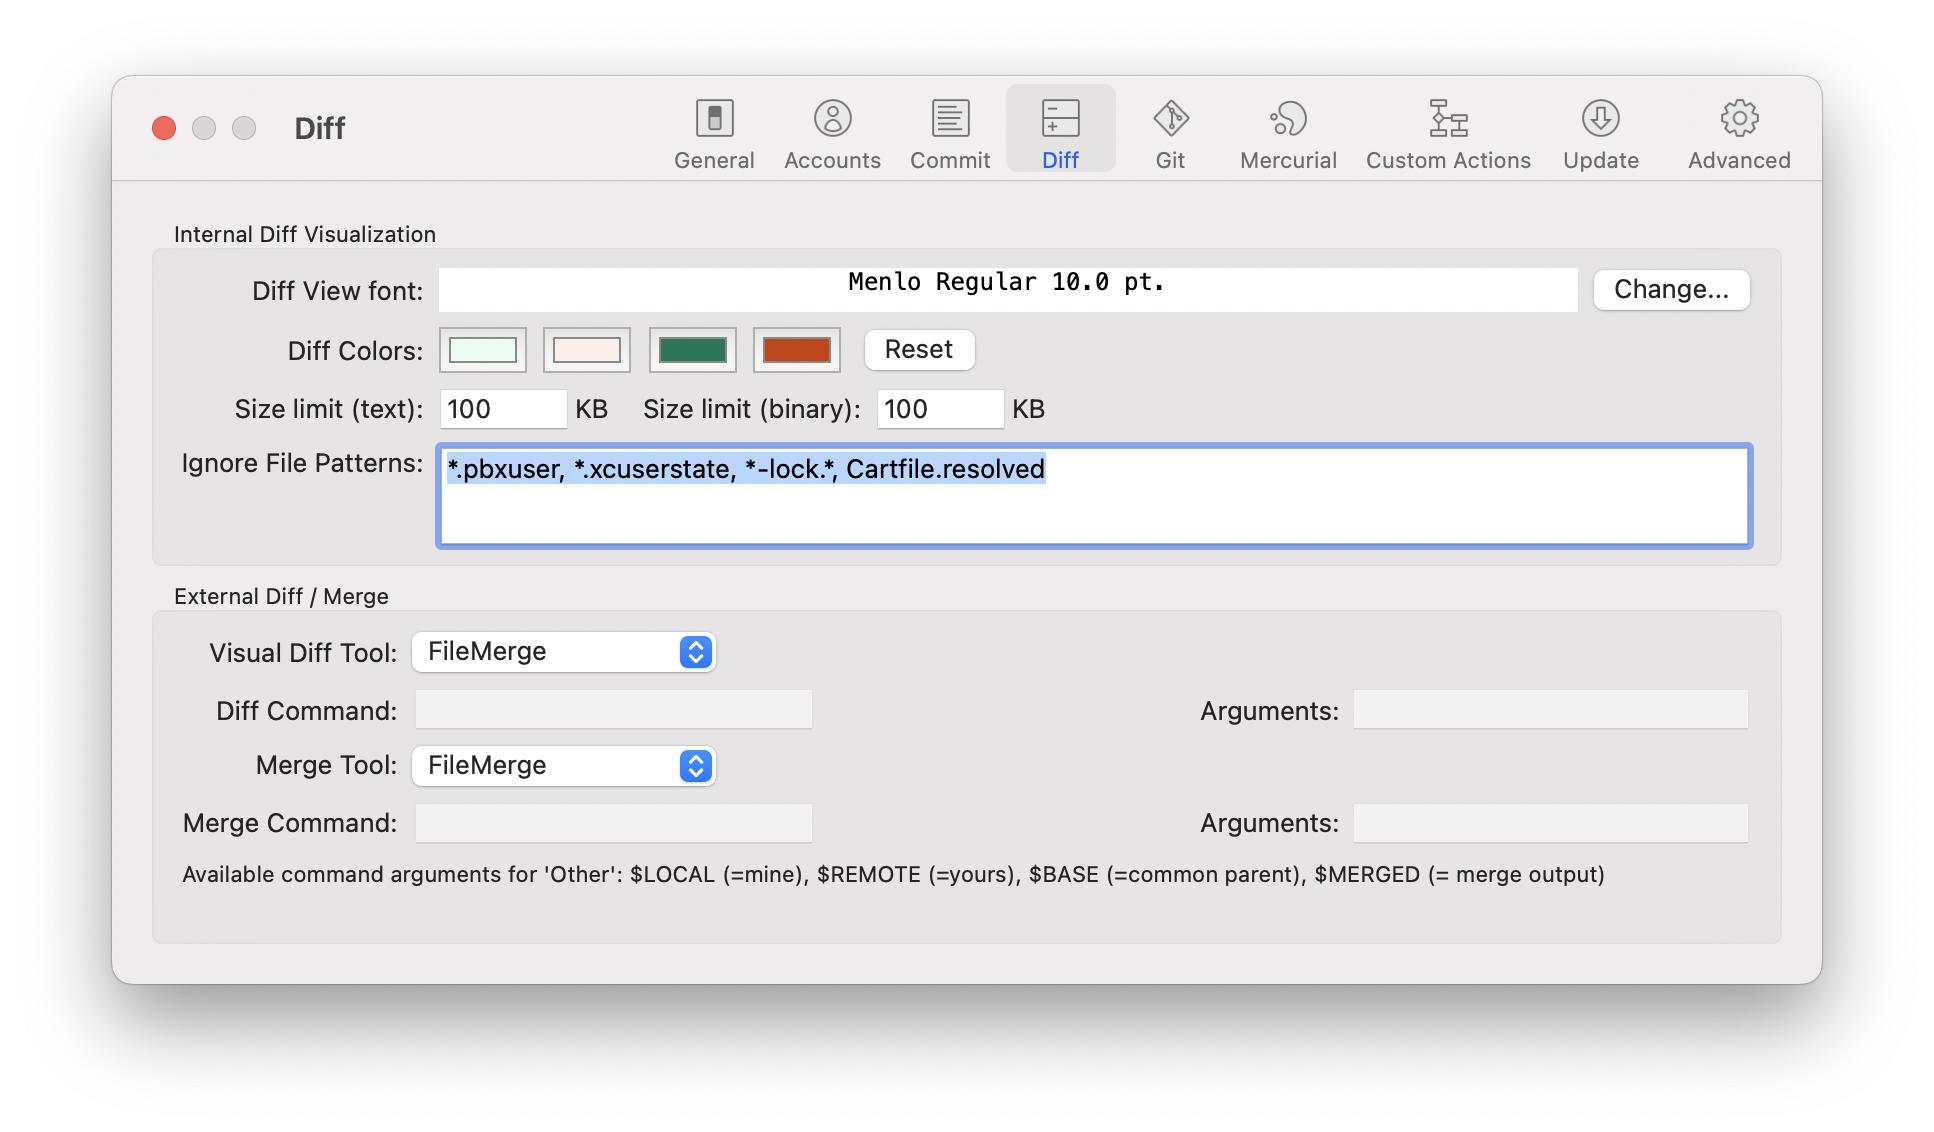Expand the Merge Tool dropdown
Image resolution: width=1934 pixels, height=1132 pixels.
[564, 766]
